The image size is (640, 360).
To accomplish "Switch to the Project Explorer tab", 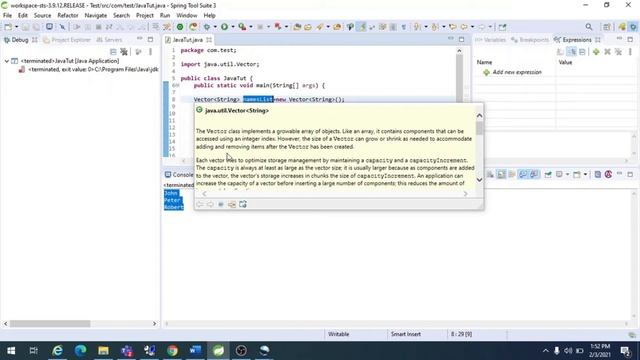I will (67, 40).
